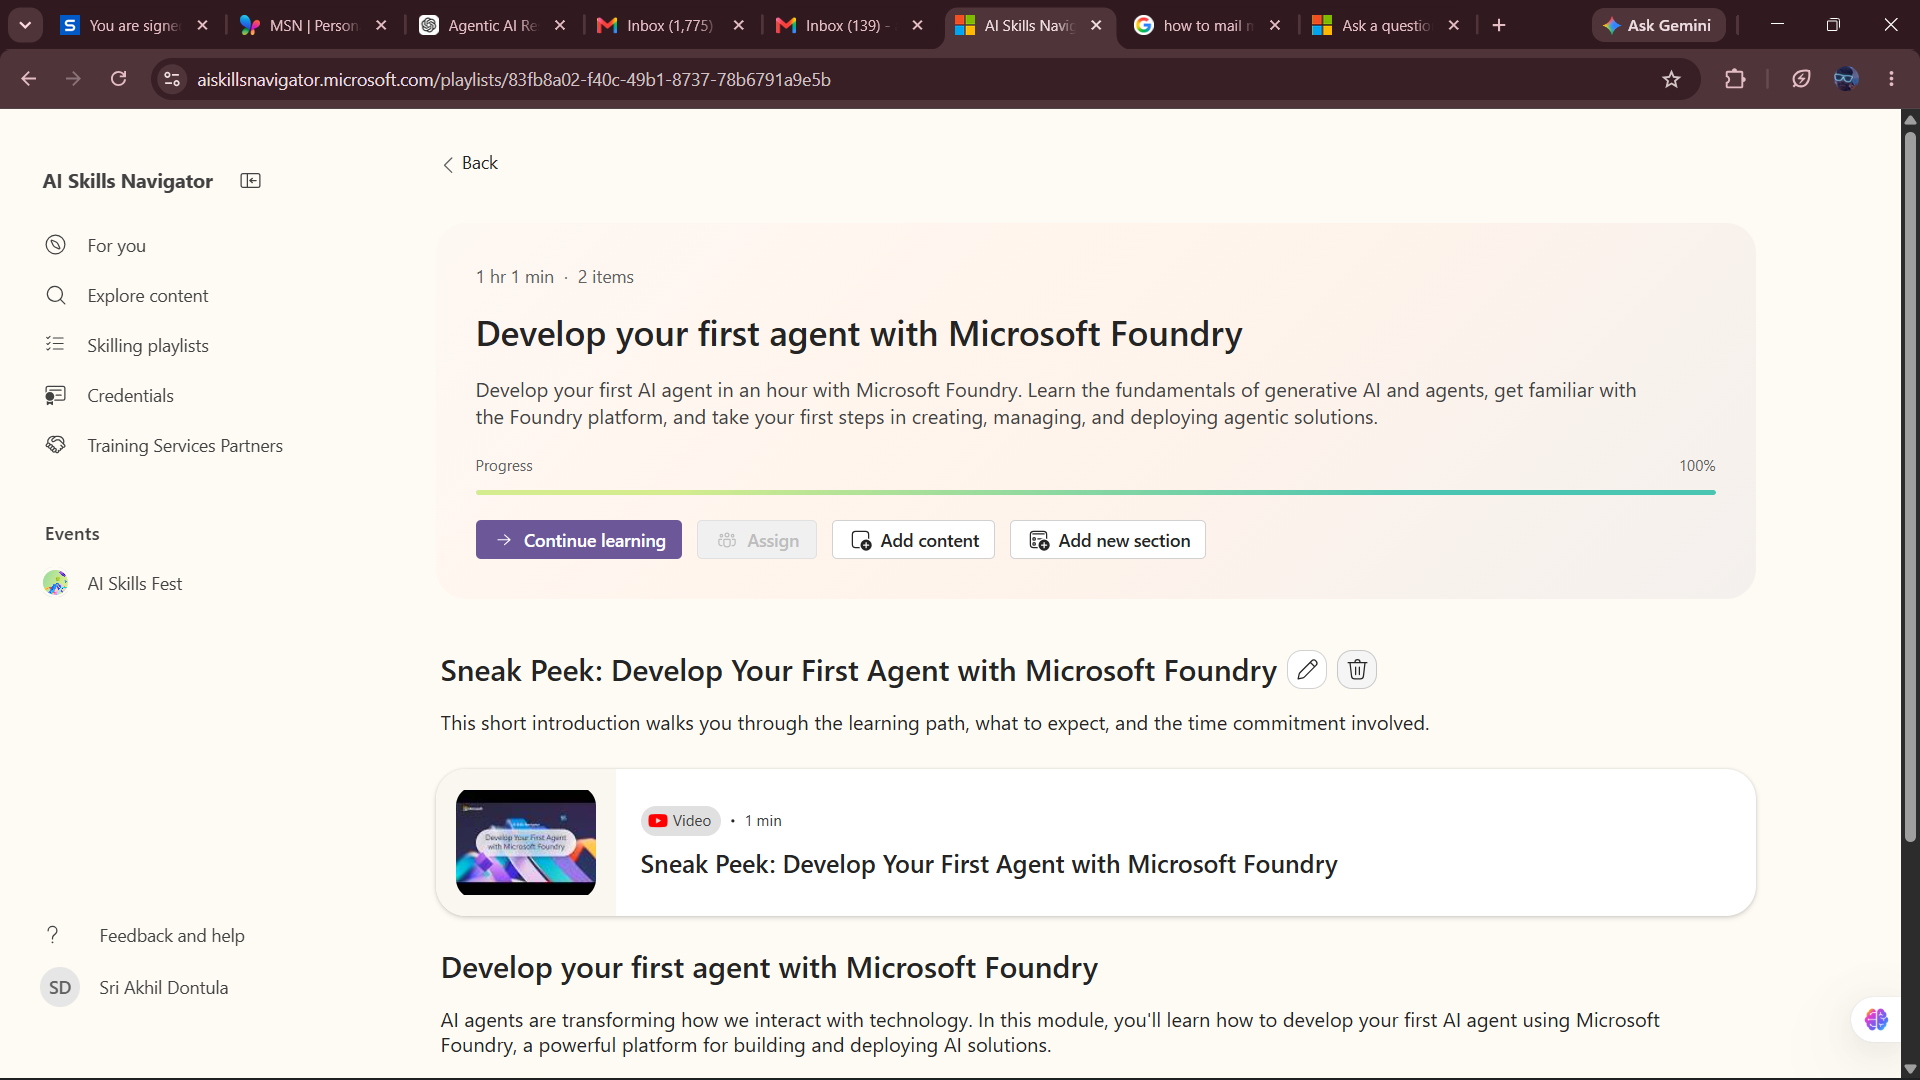Screen dimensions: 1920x1080
Task: Click the Assign button
Action: coord(757,540)
